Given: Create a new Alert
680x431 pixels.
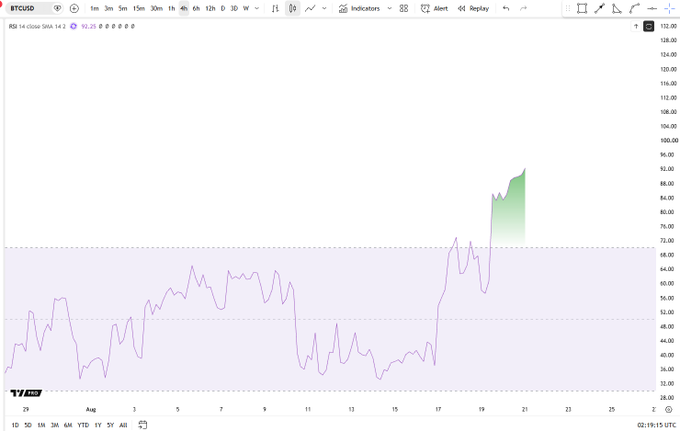Looking at the screenshot, I should pos(435,8).
